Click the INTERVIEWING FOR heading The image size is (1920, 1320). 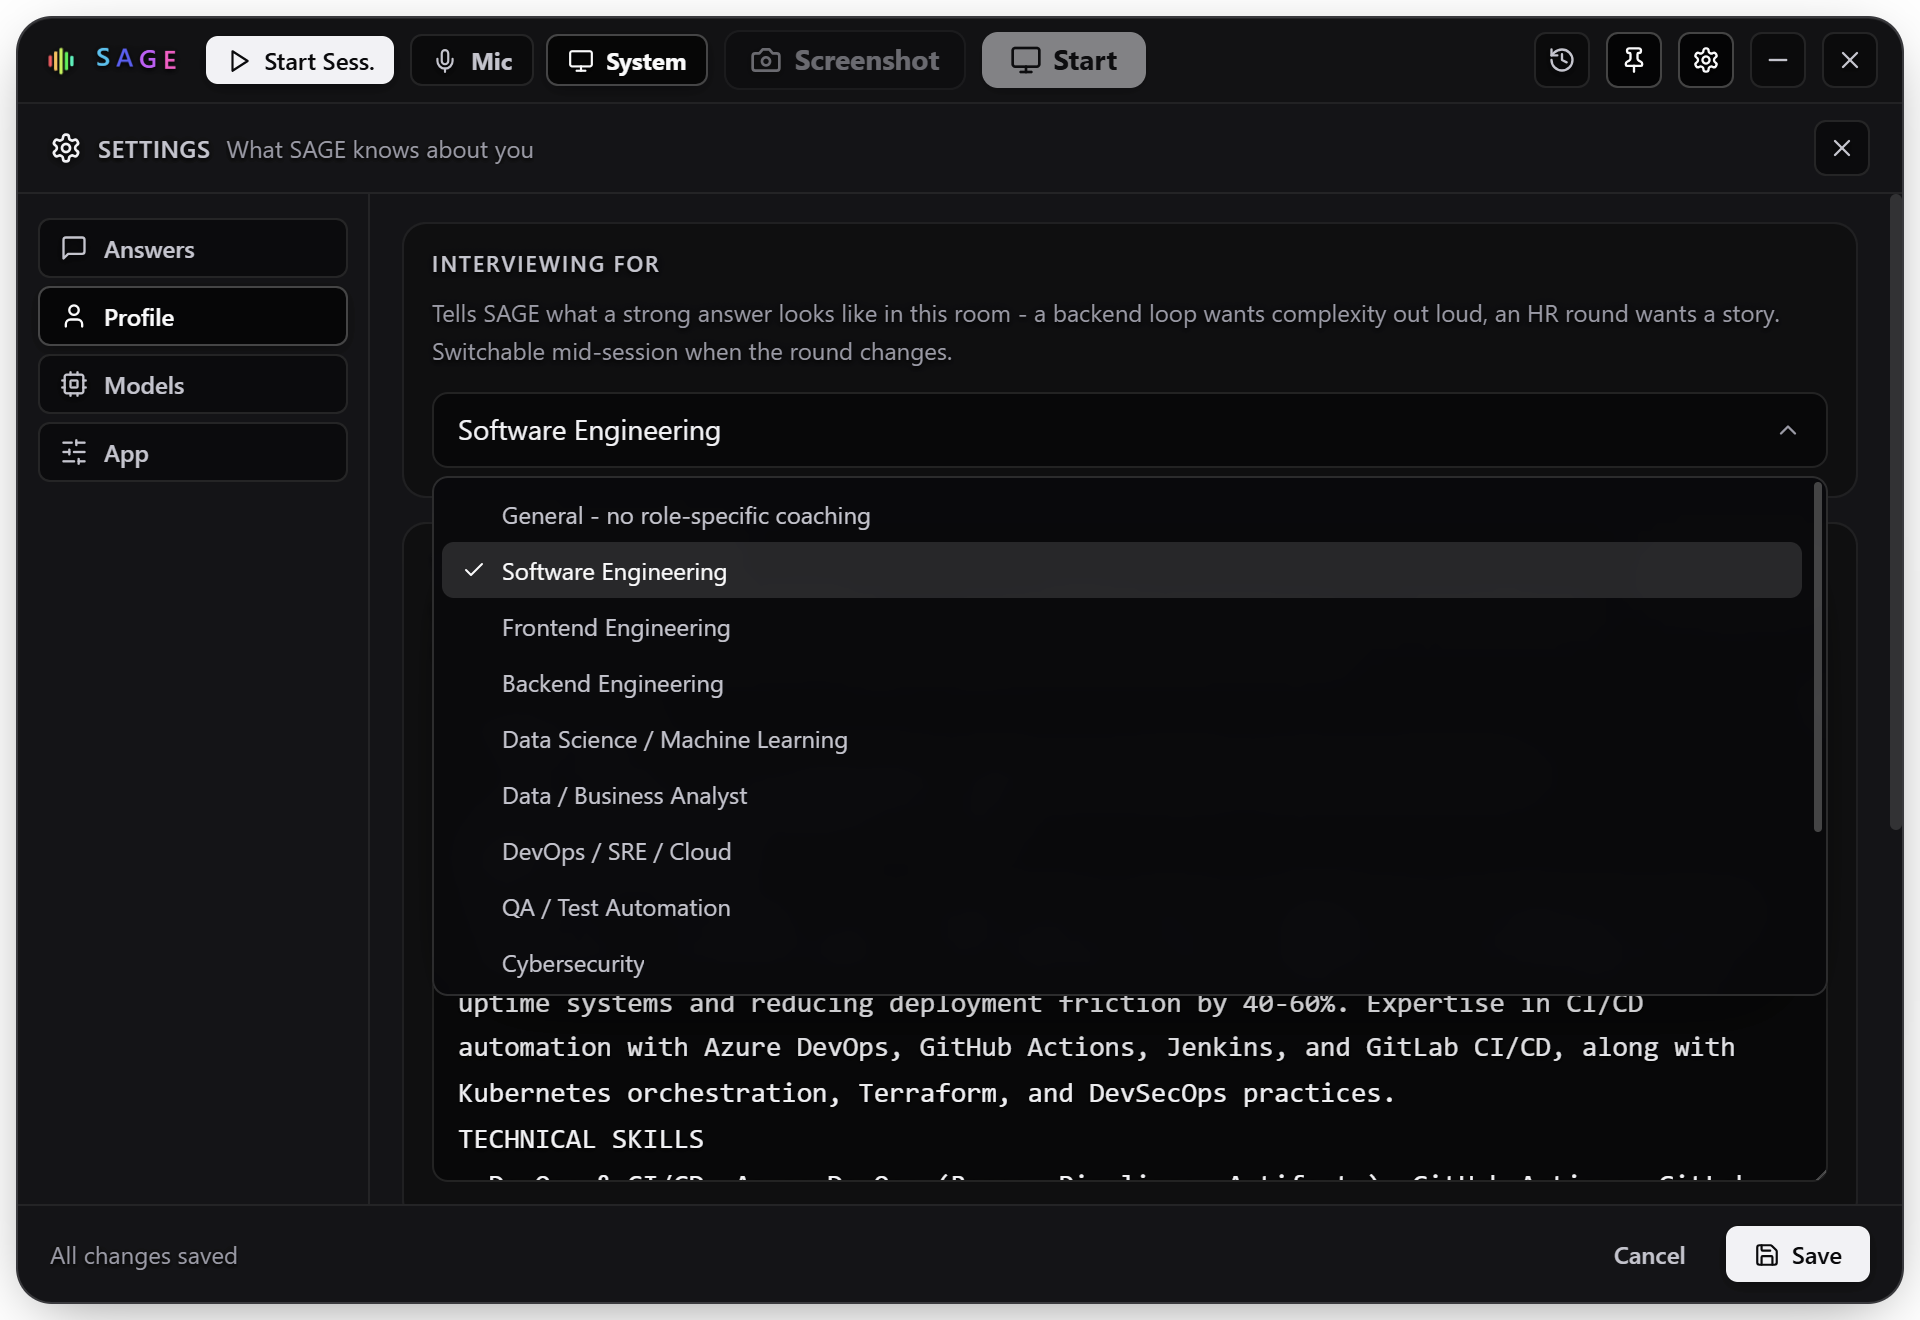pyautogui.click(x=546, y=264)
